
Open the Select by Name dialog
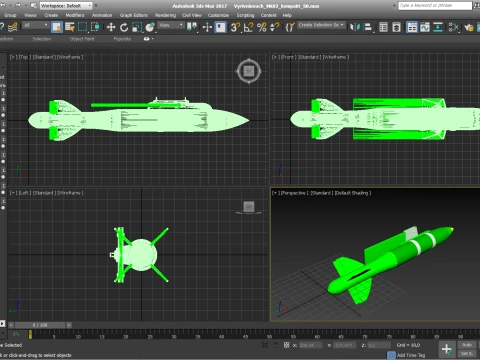pyautogui.click(x=70, y=27)
